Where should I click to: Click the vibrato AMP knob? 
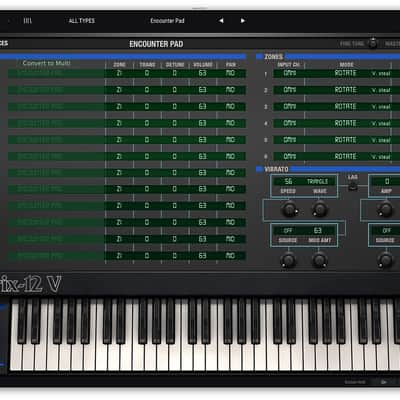385,210
